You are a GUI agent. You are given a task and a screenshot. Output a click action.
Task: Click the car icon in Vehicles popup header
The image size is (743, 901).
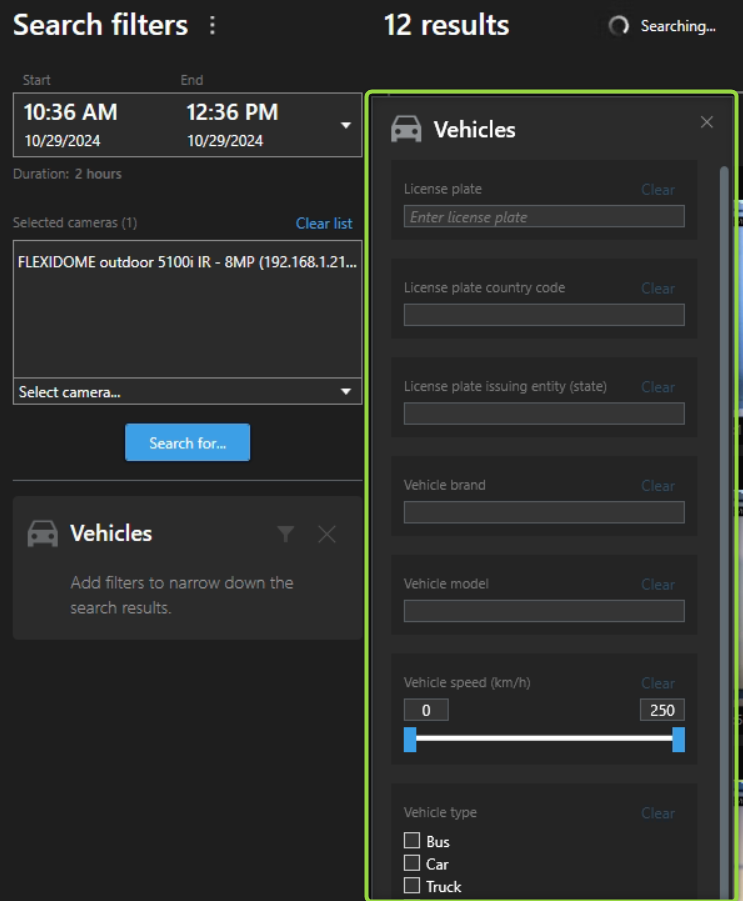click(x=406, y=130)
